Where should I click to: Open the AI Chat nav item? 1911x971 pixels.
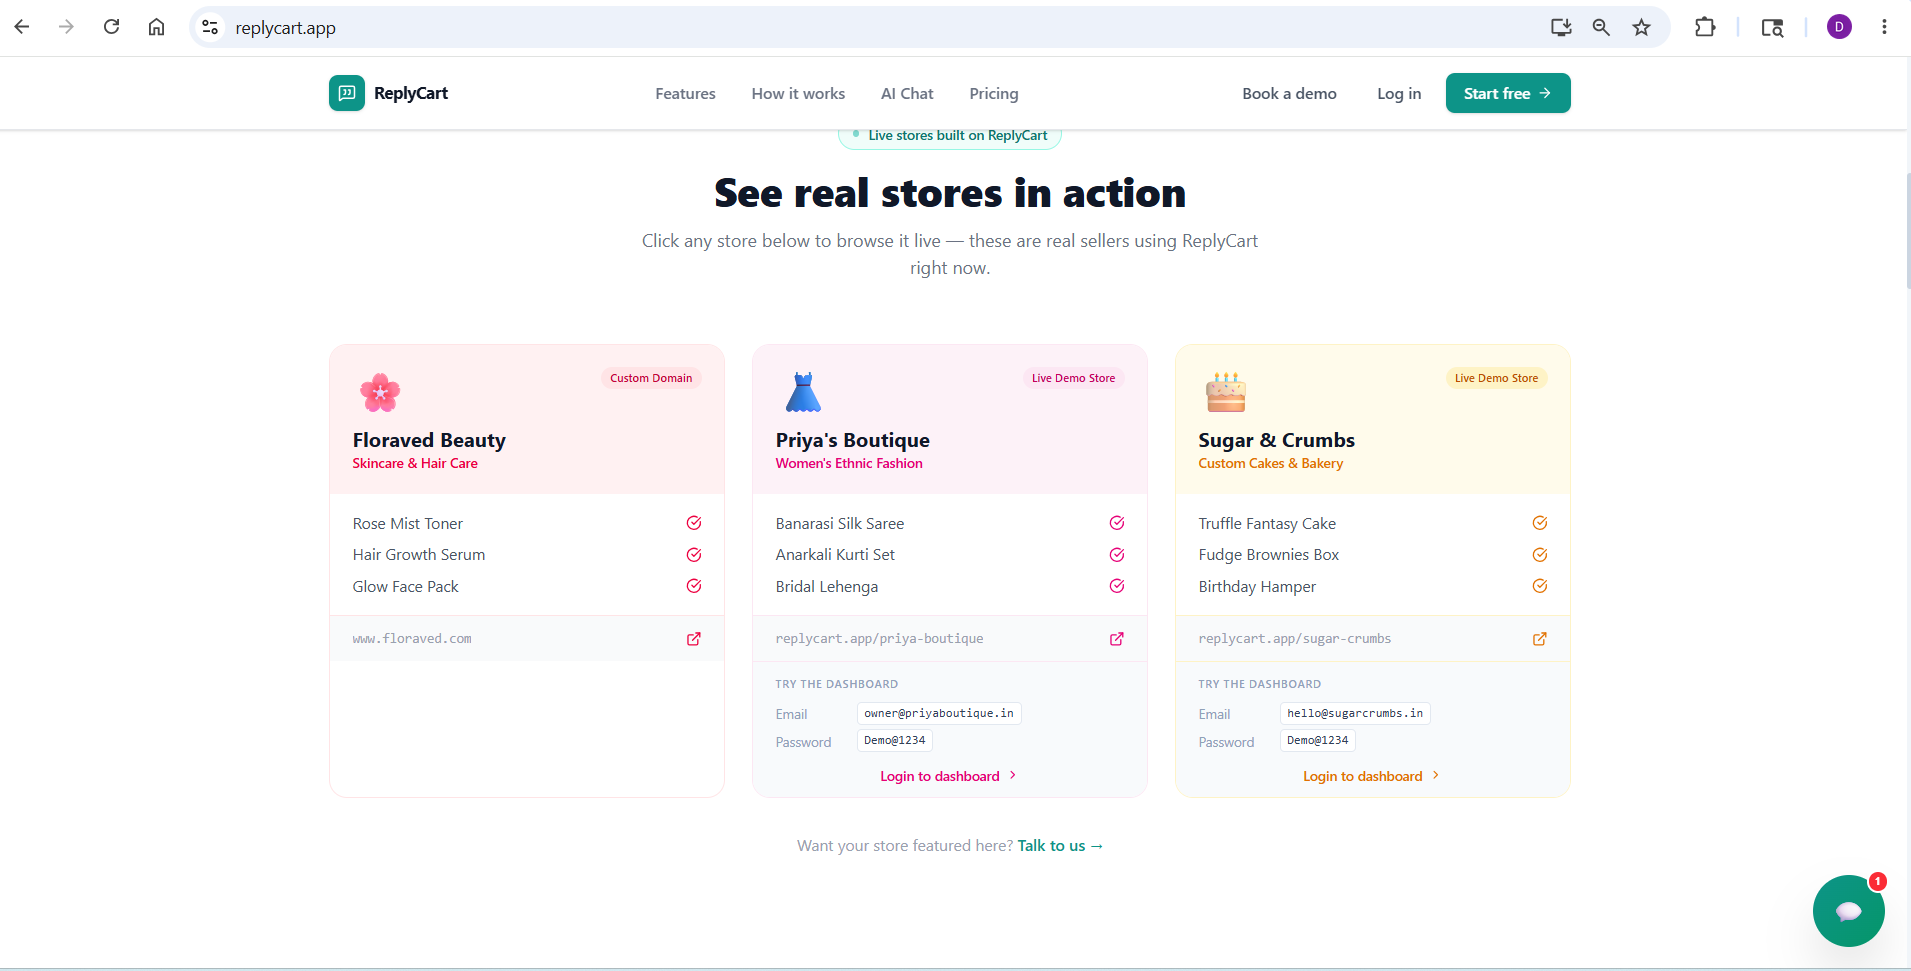point(907,93)
